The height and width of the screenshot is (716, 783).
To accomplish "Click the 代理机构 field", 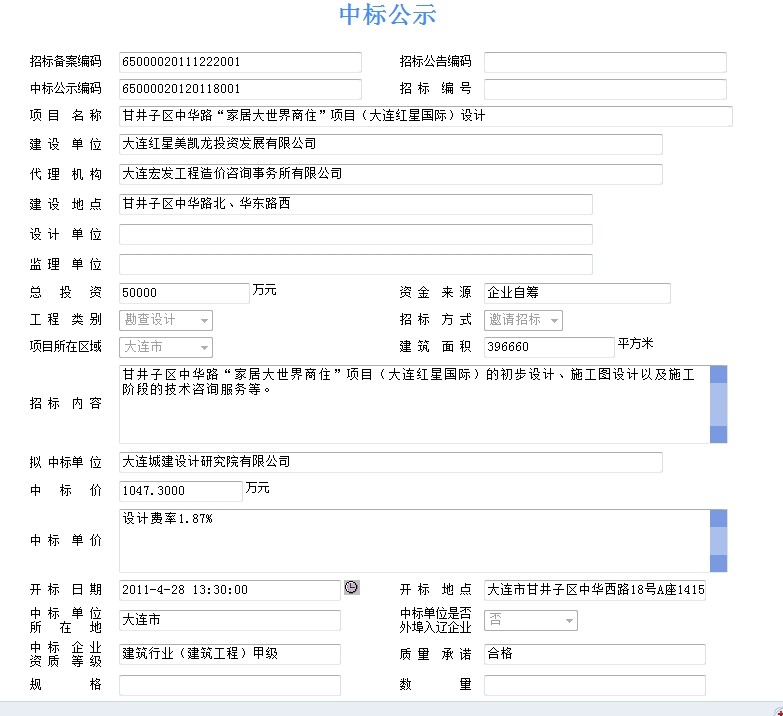I will coord(391,174).
